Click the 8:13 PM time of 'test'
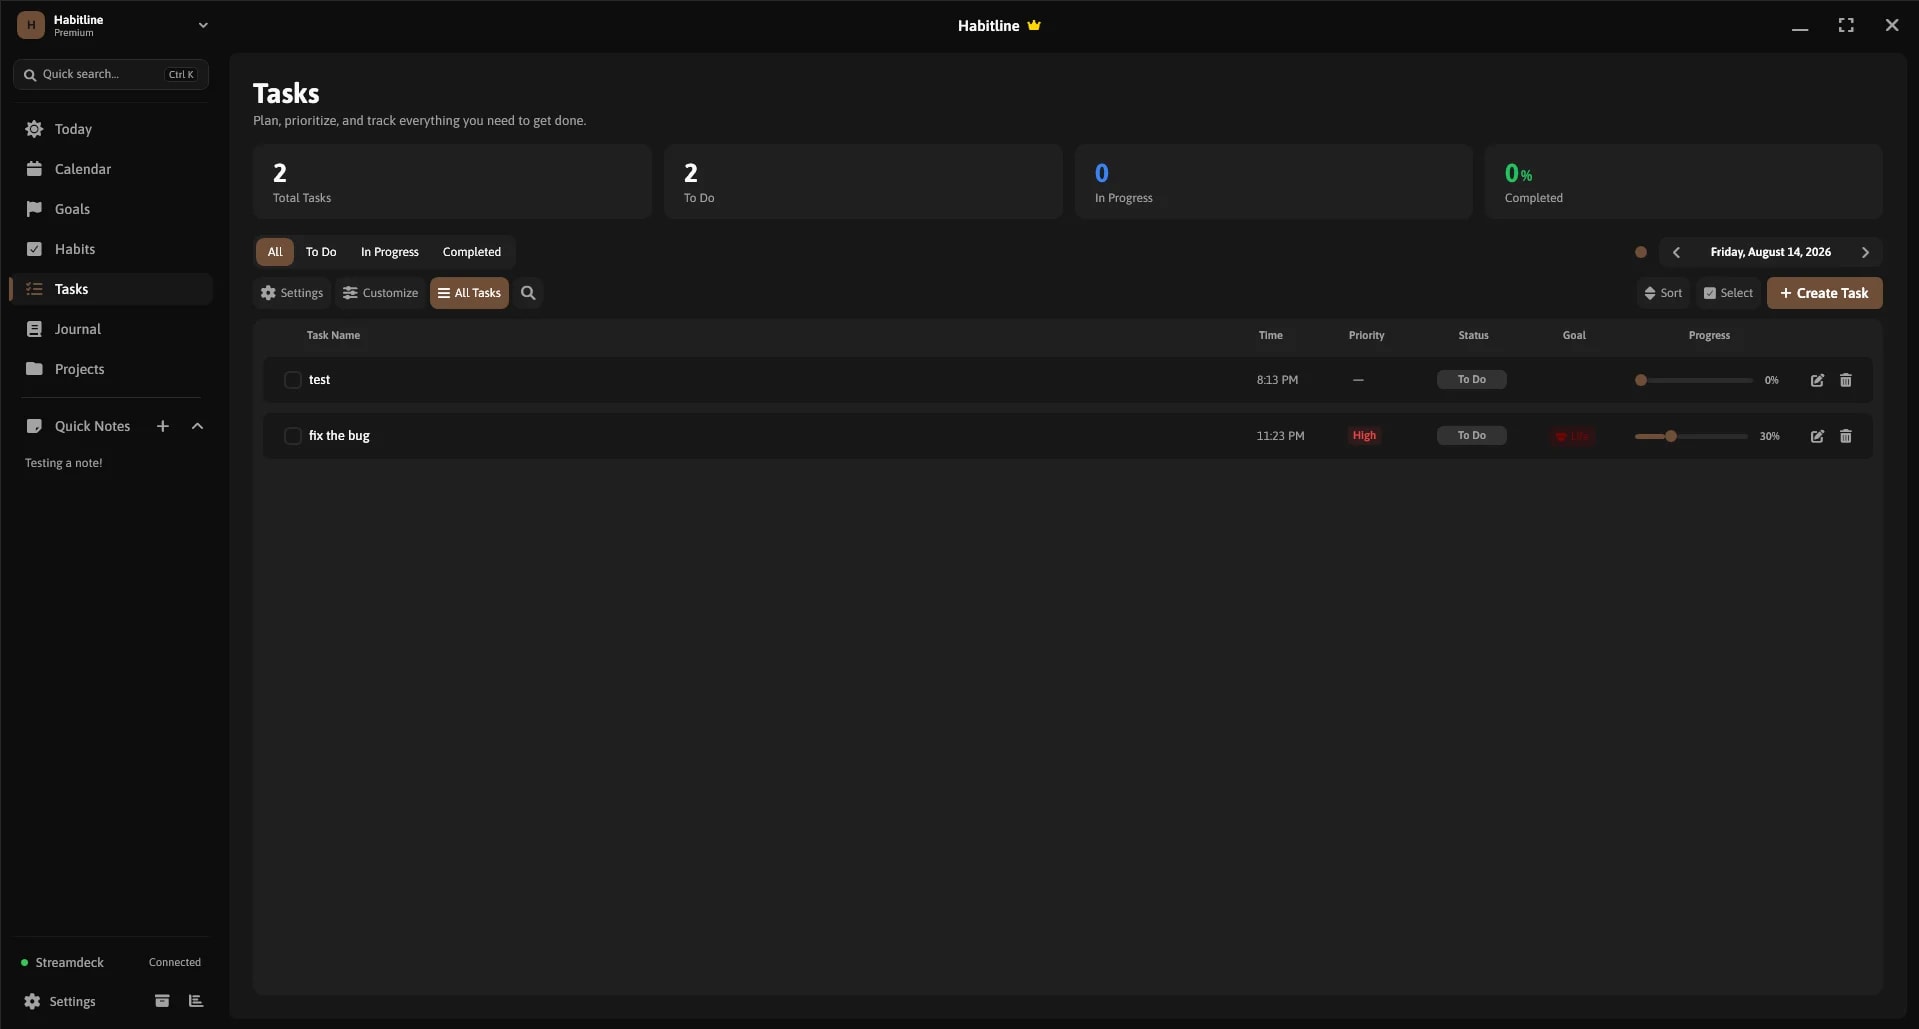This screenshot has height=1029, width=1919. [1277, 380]
